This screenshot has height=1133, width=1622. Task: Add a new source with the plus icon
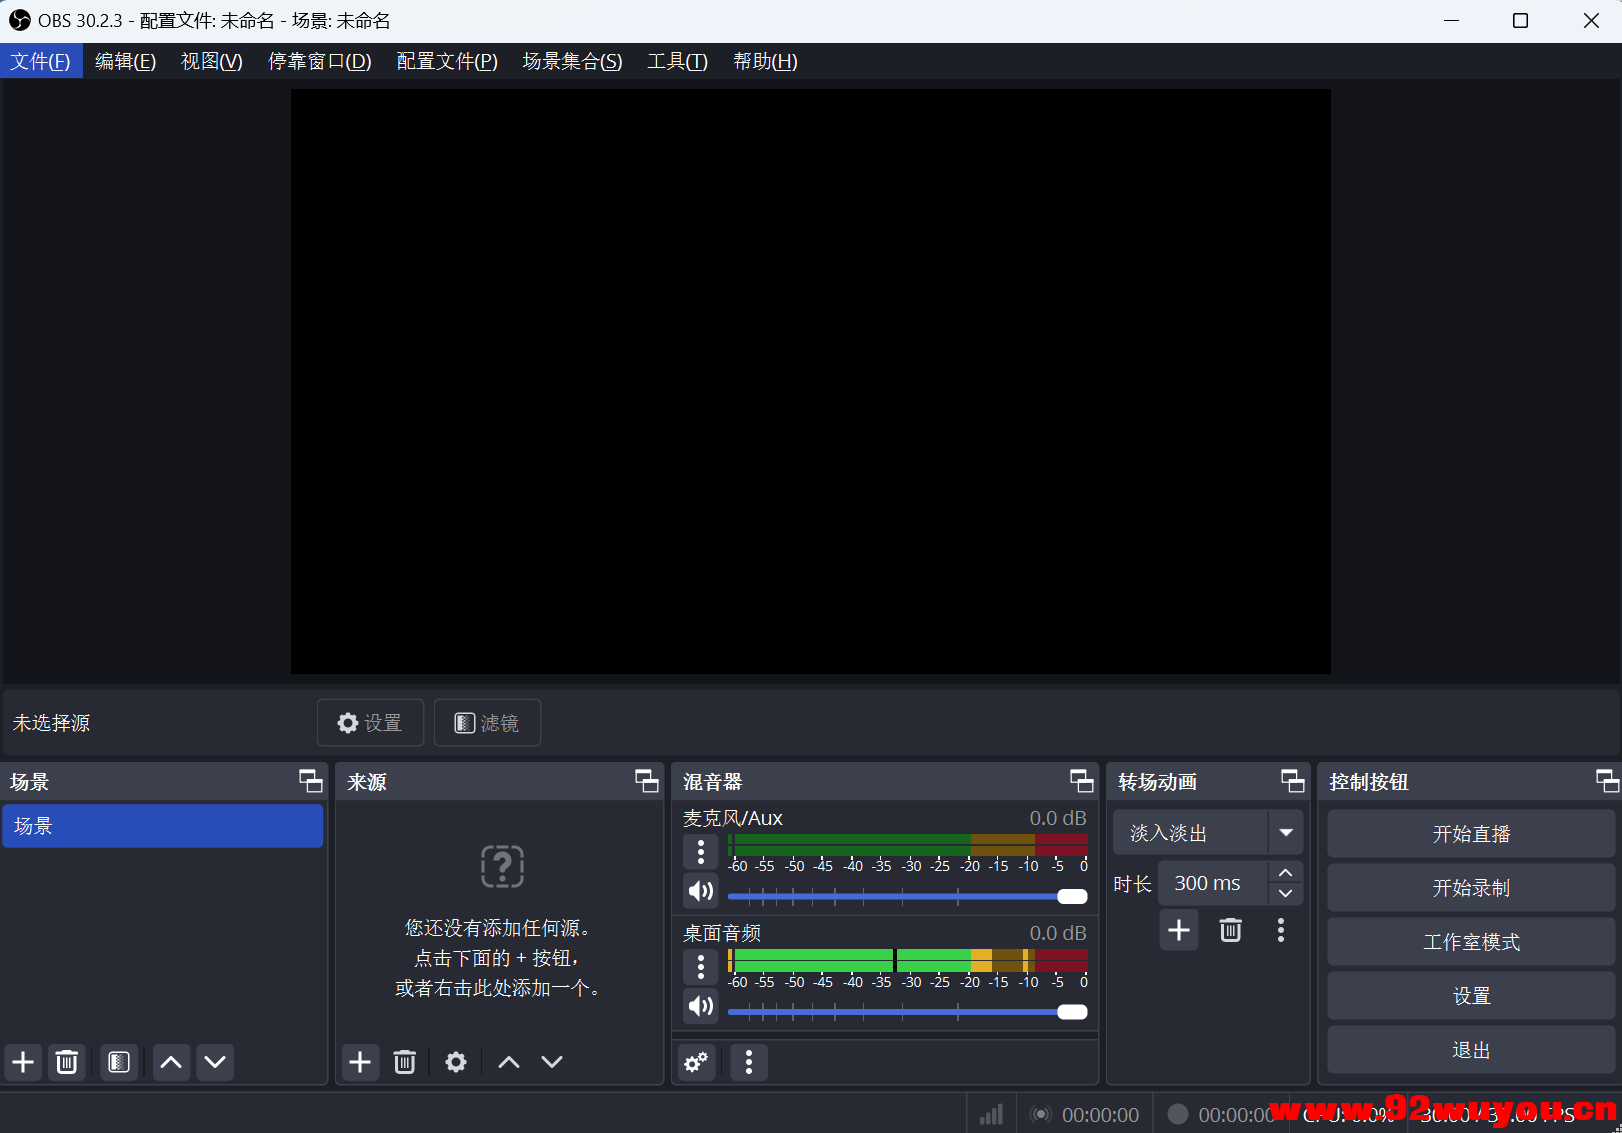360,1062
